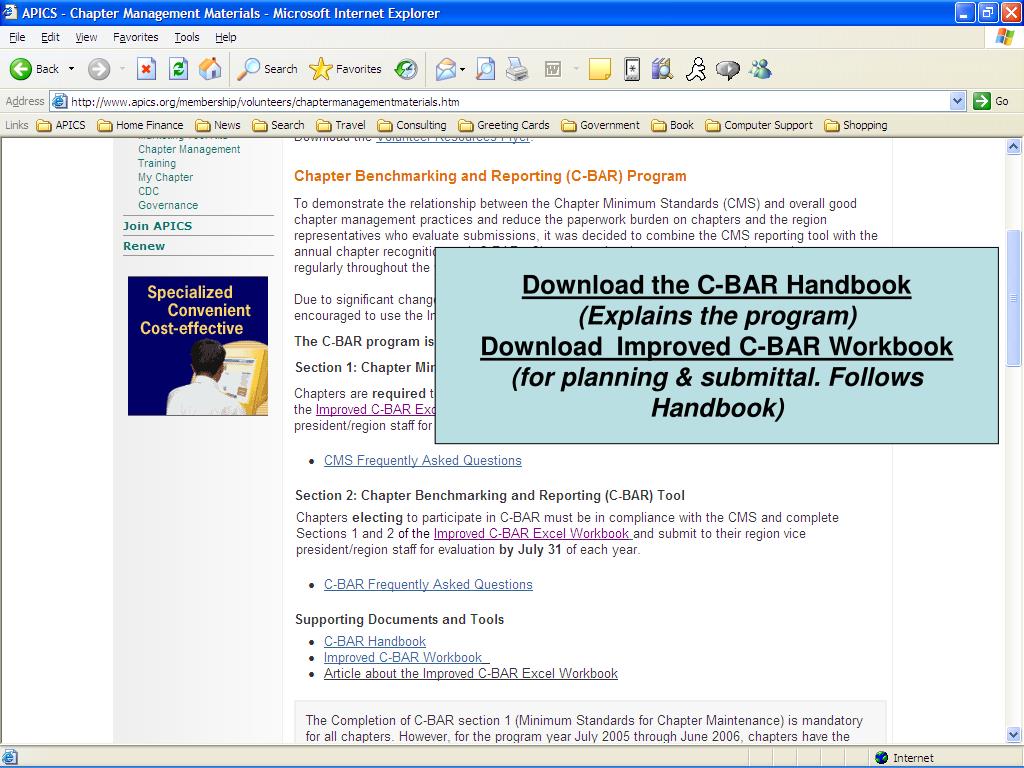Screen dimensions: 1024x768
Task: Open the History toolbar icon
Action: [406, 69]
